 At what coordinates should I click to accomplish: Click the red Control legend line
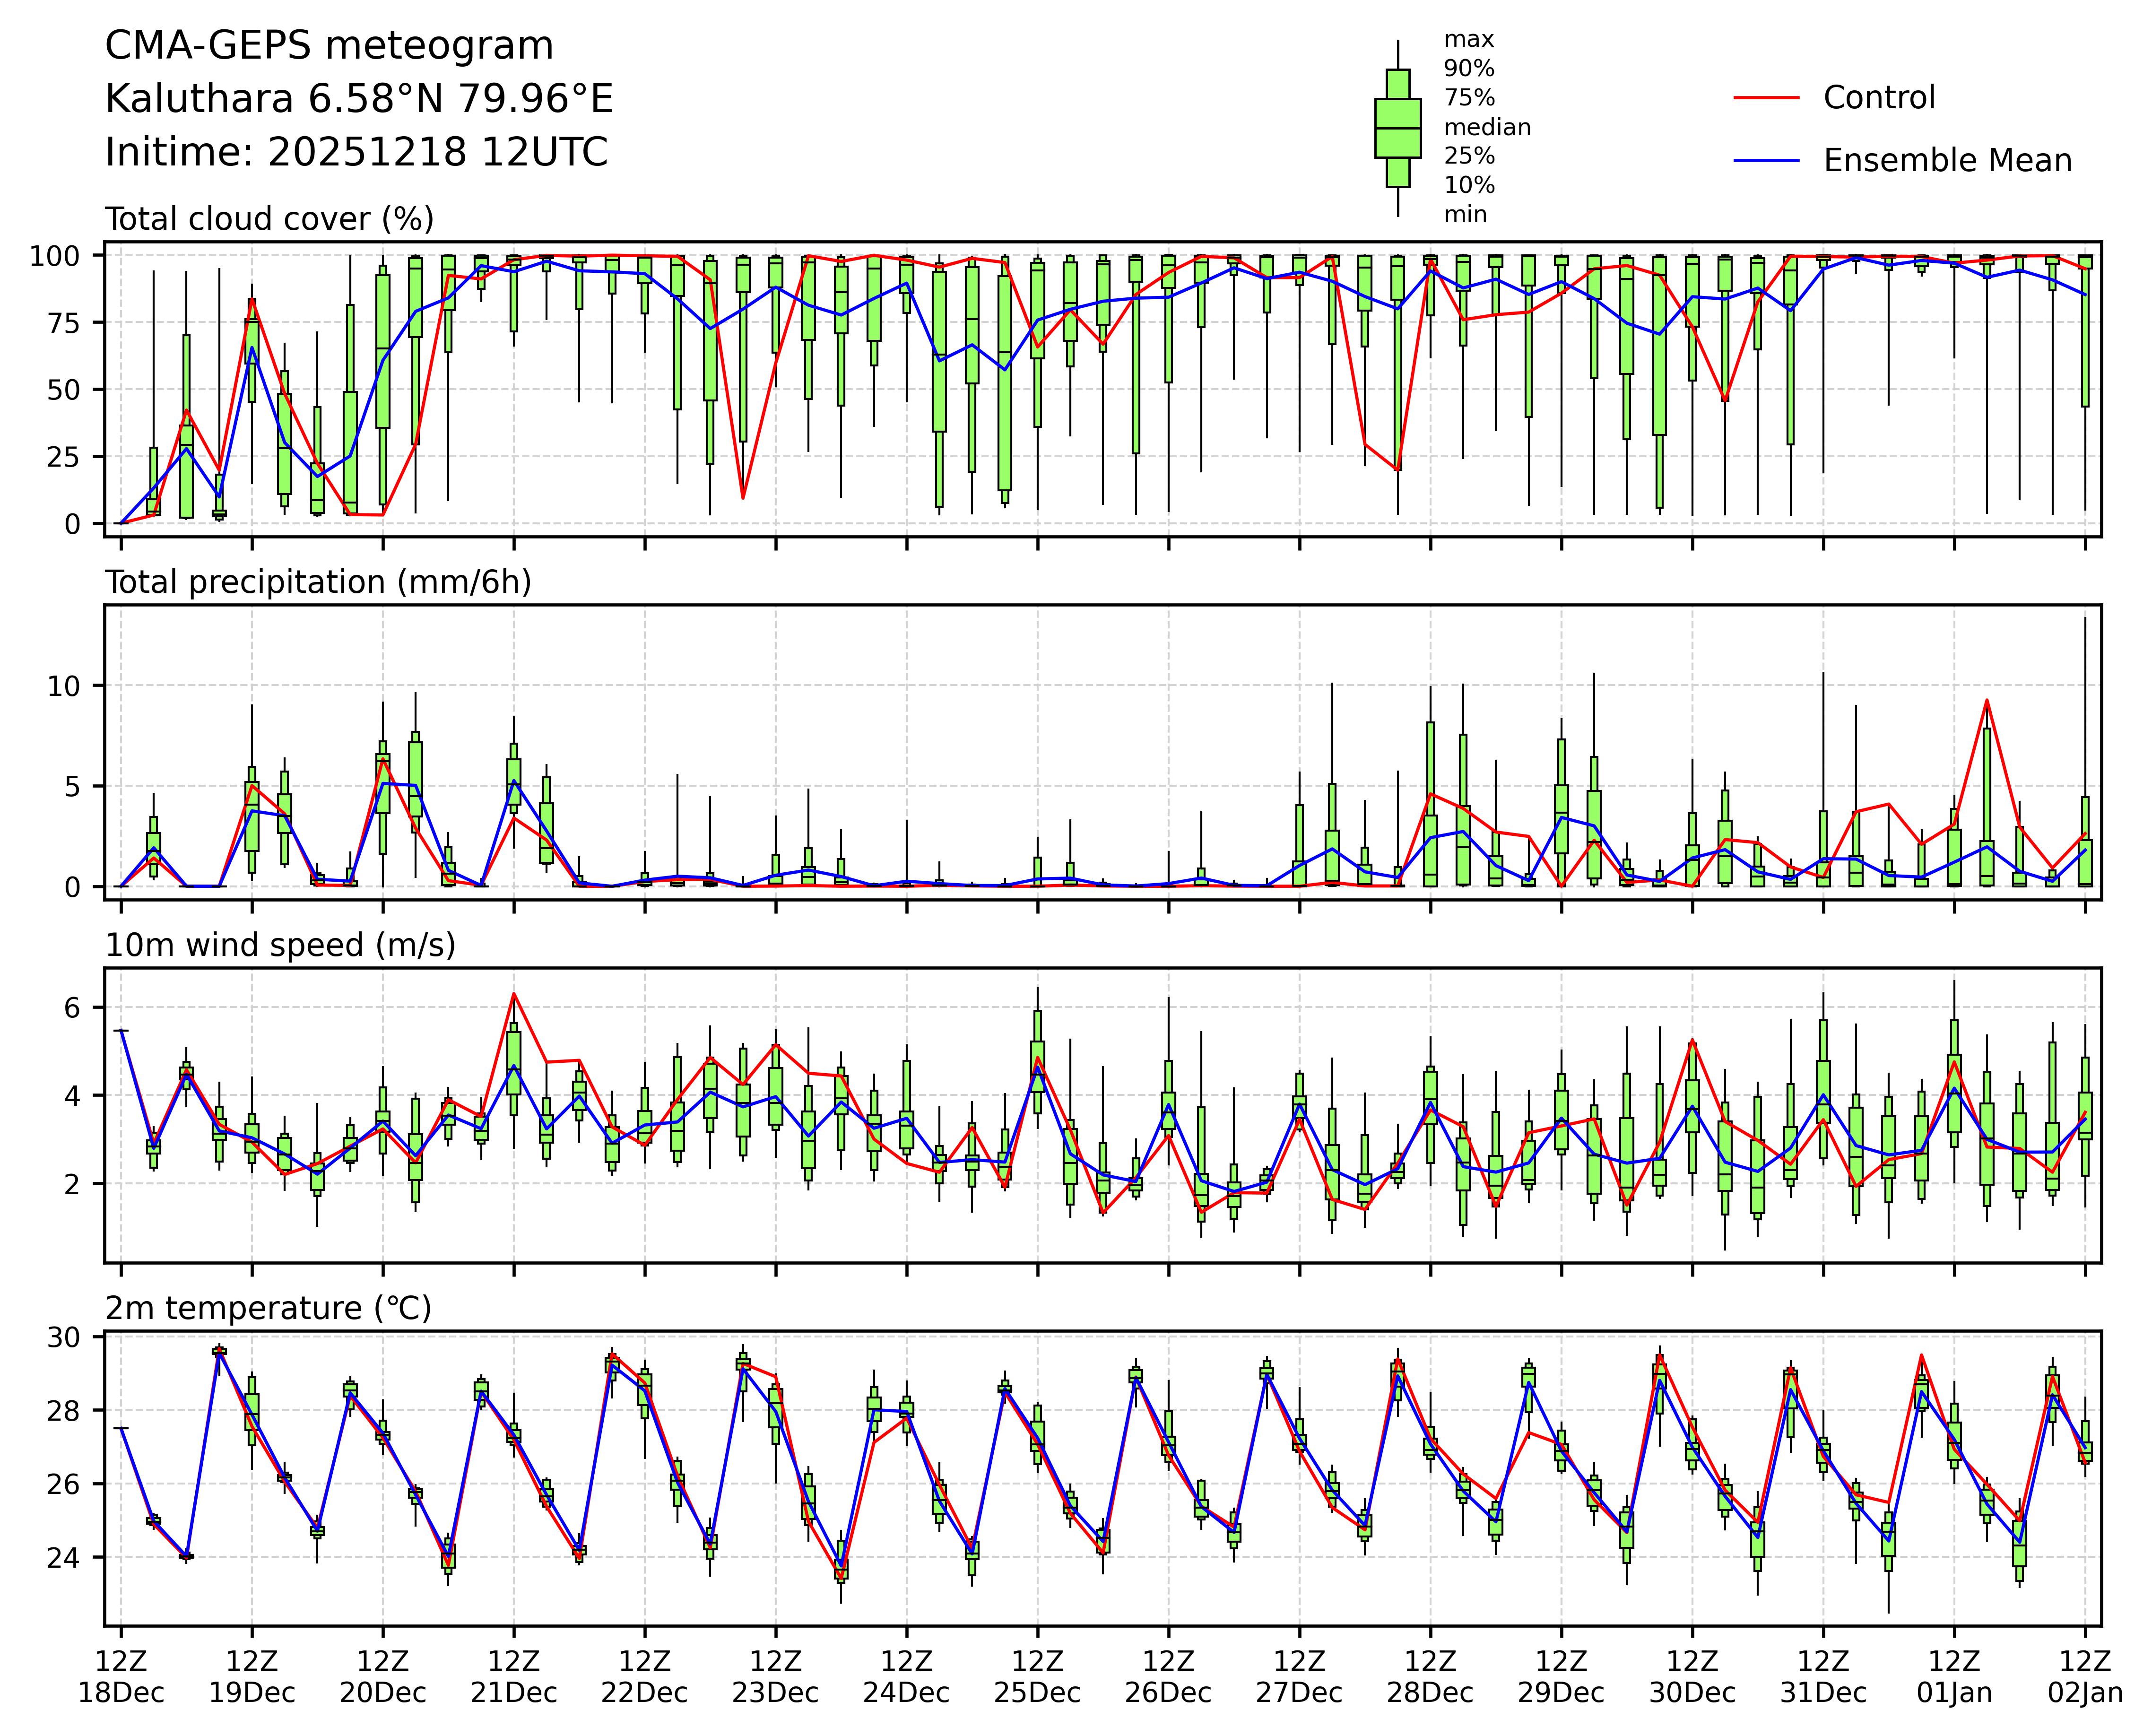[x=1766, y=98]
